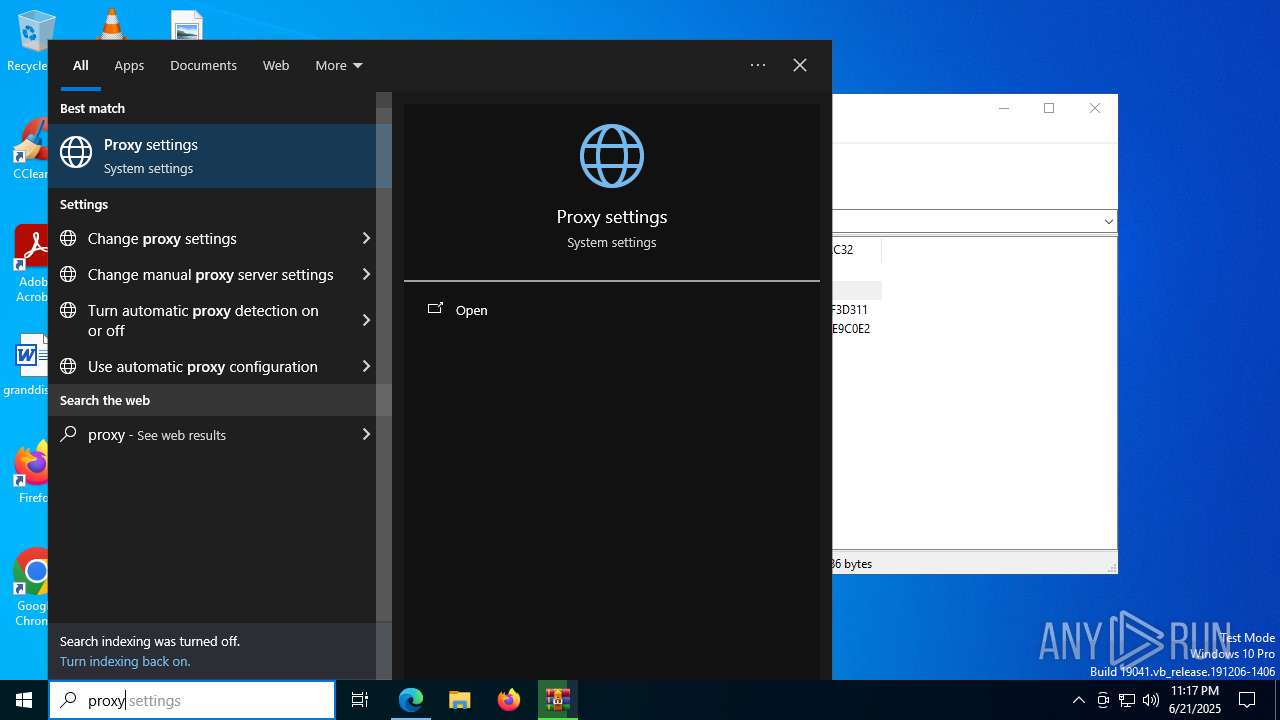Click globe icon beside Change manual proxy server settings

click(x=68, y=274)
